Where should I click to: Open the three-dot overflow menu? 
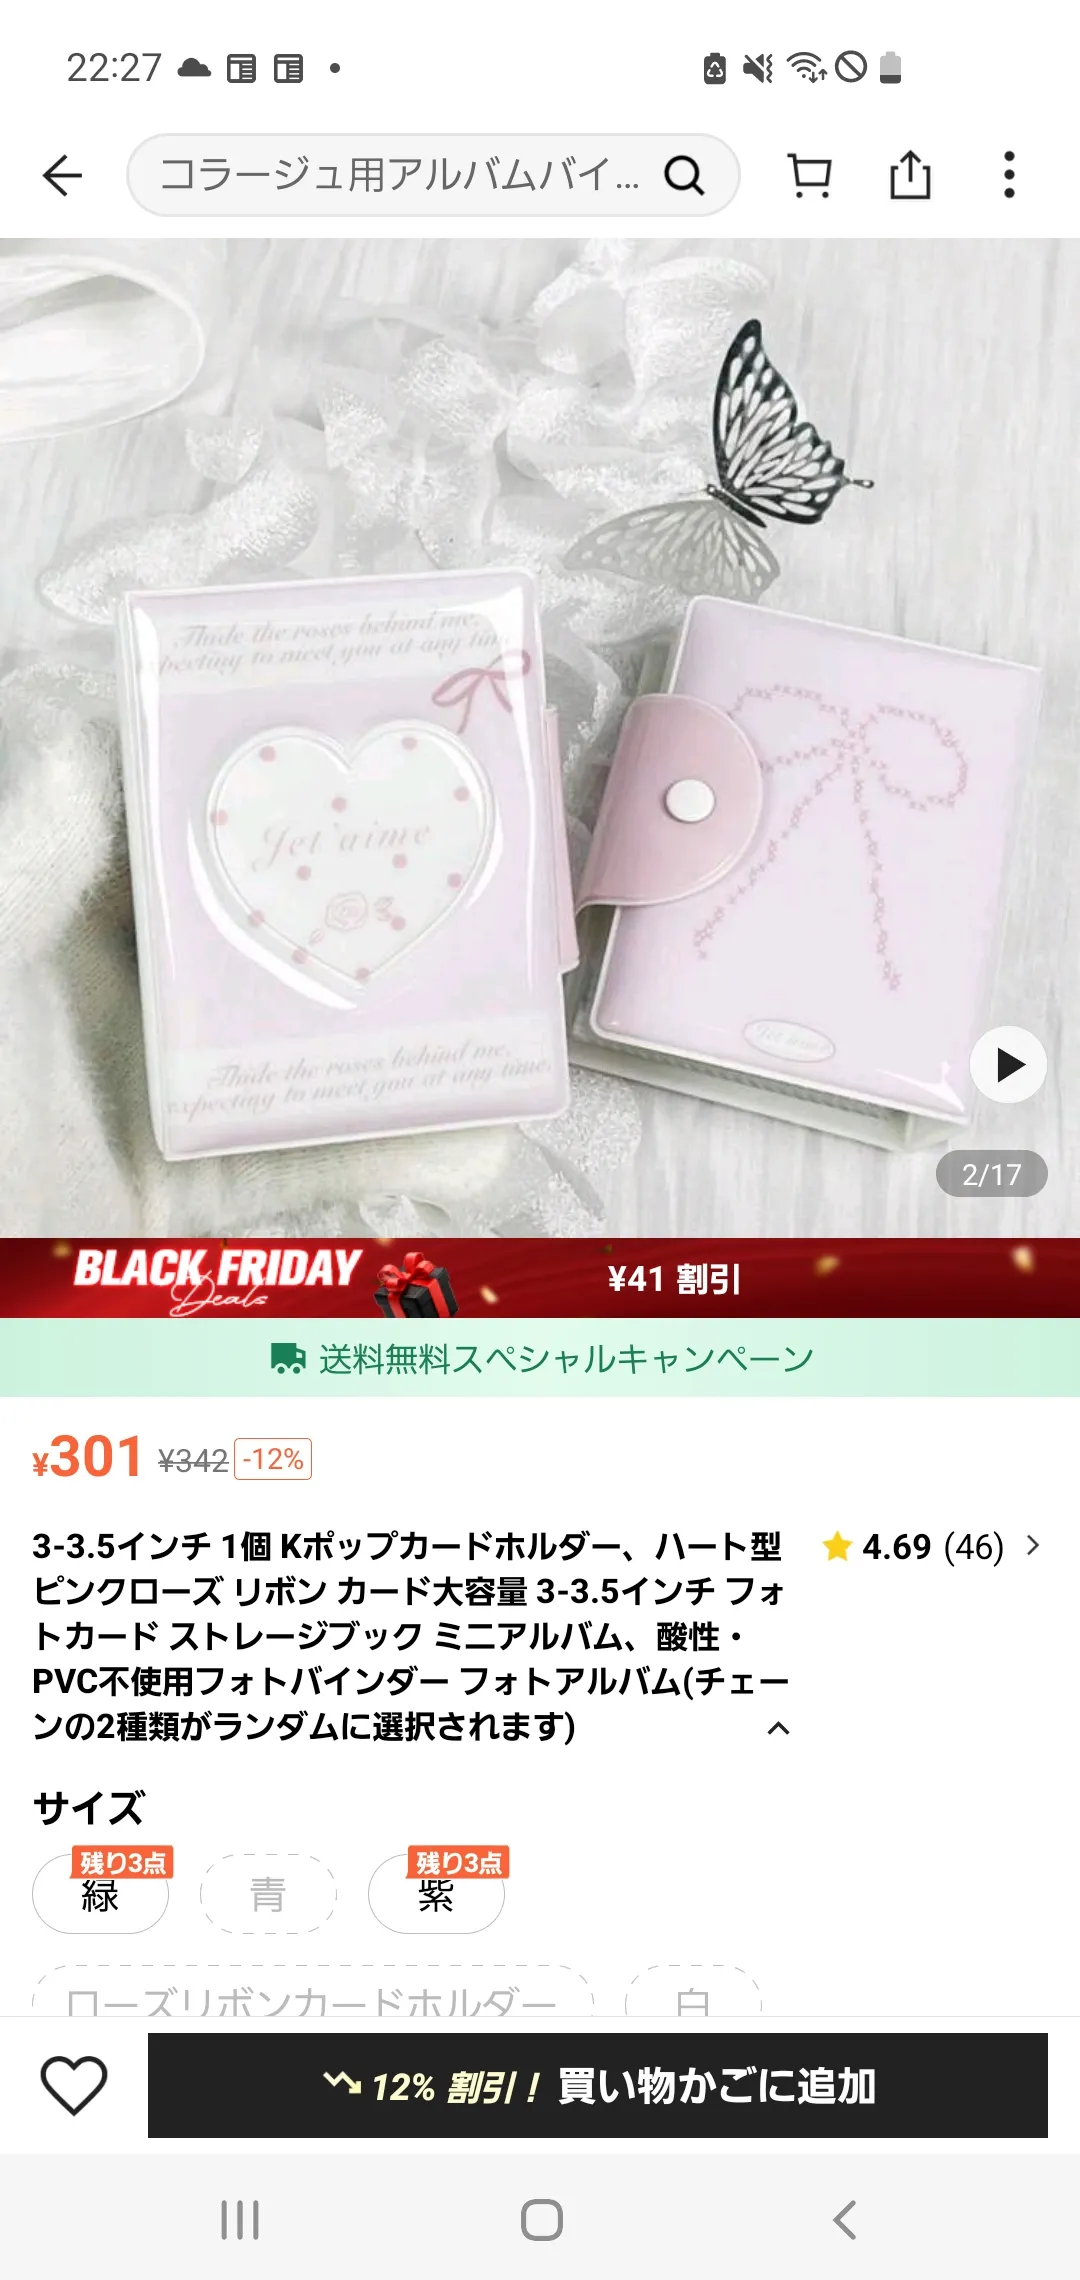[1009, 175]
